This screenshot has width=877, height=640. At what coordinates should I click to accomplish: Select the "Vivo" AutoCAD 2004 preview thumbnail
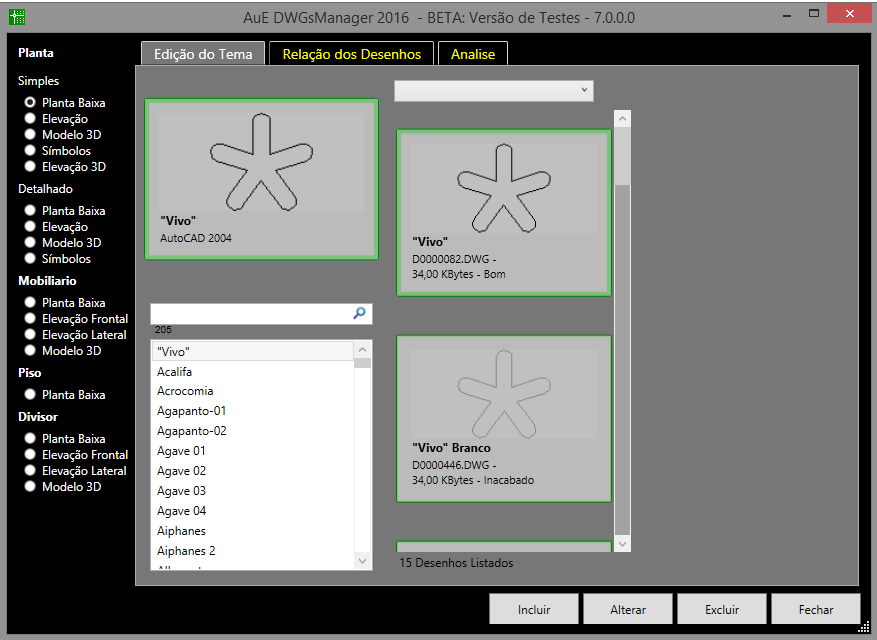261,179
